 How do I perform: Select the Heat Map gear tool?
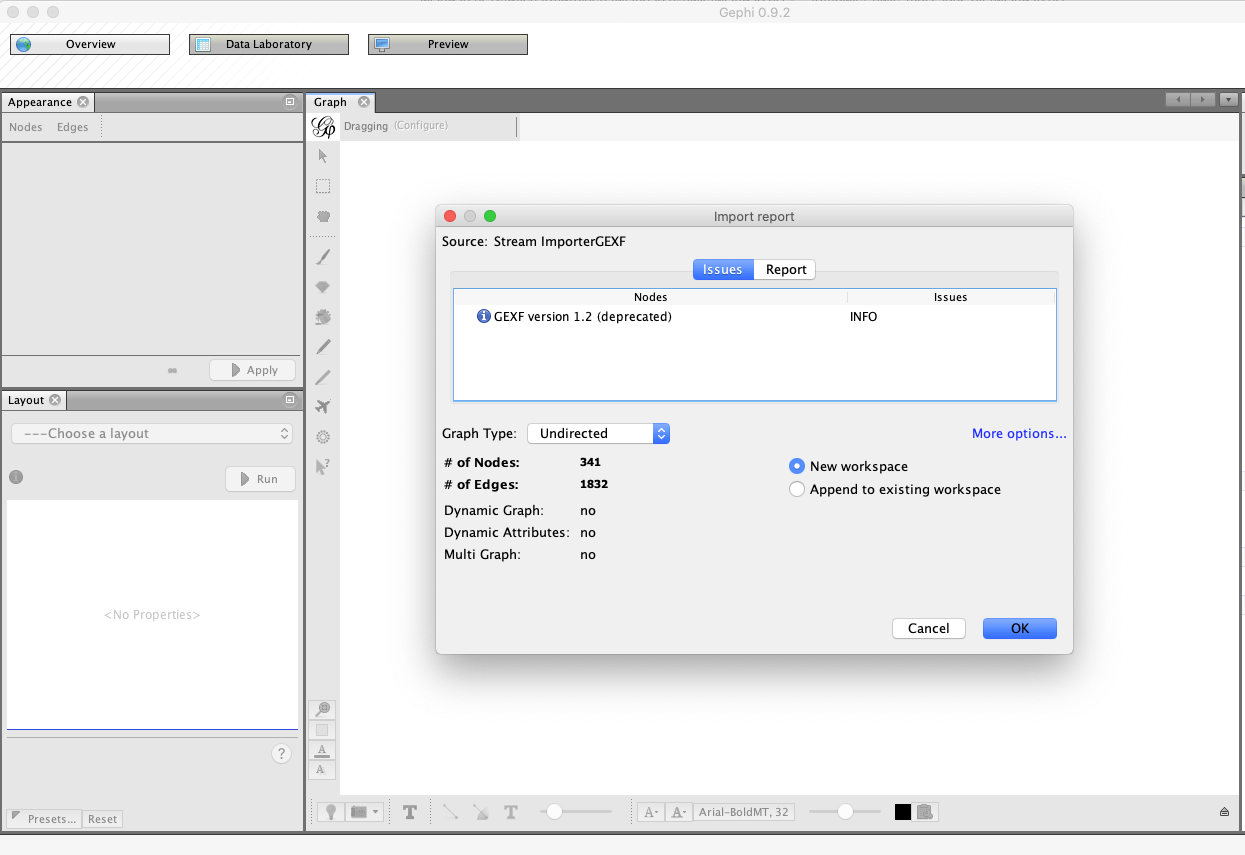click(x=323, y=437)
